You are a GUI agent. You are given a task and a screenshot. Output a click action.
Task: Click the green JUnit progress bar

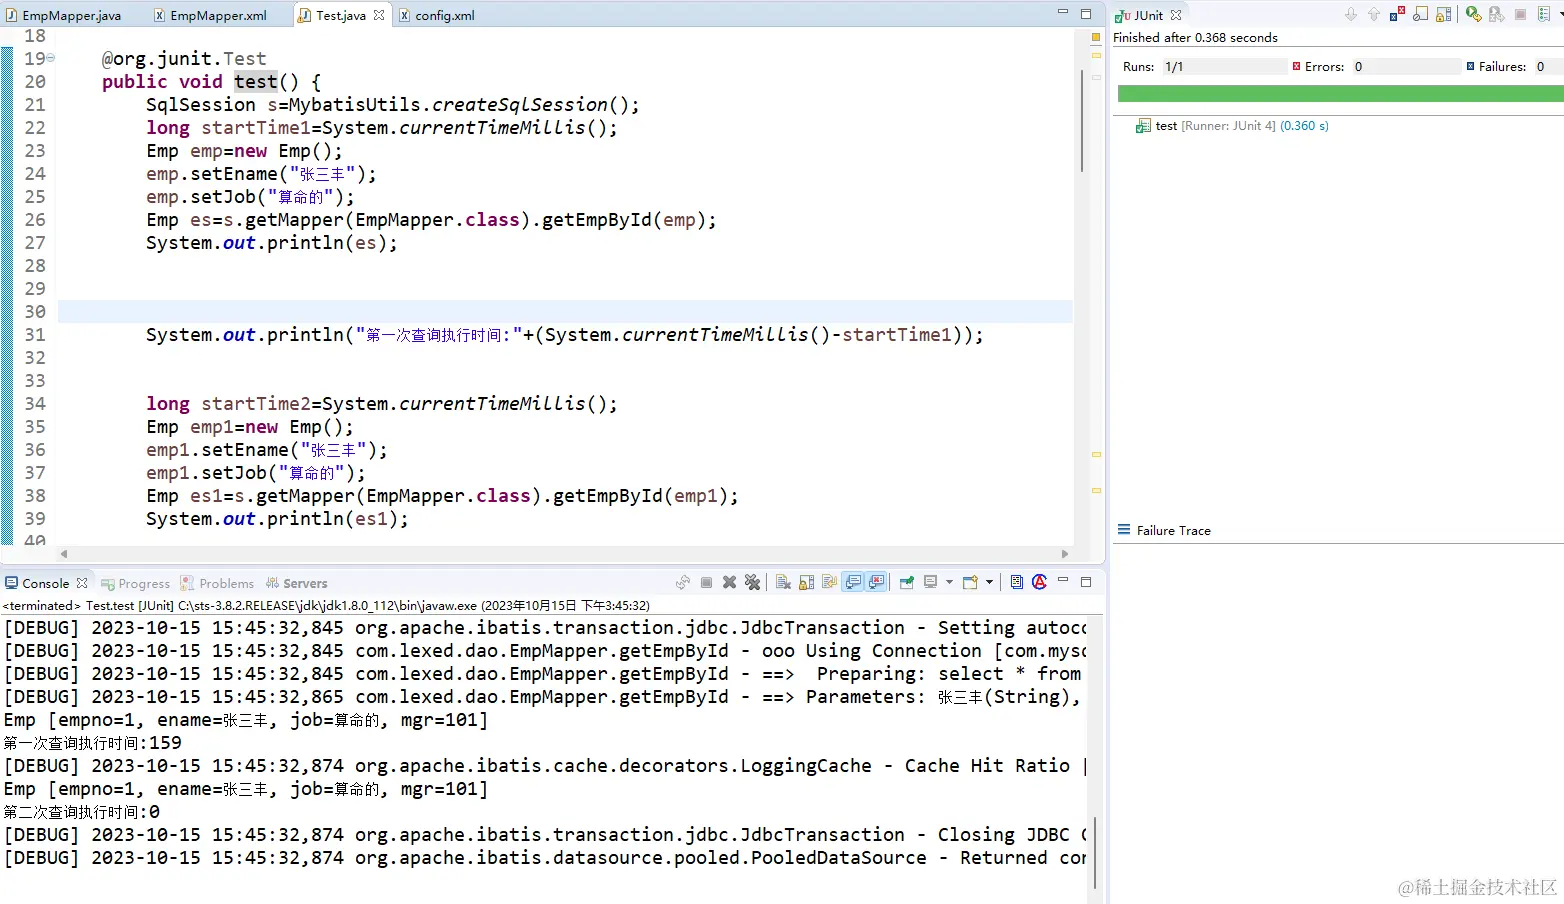click(x=1340, y=93)
